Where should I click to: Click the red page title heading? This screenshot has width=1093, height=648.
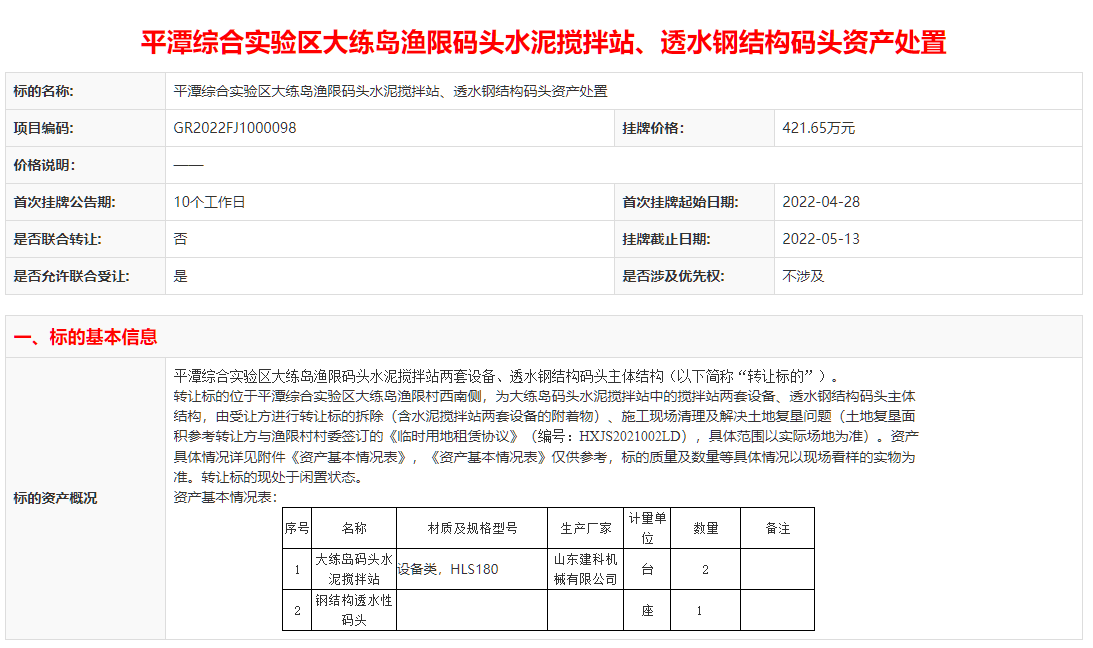click(543, 42)
